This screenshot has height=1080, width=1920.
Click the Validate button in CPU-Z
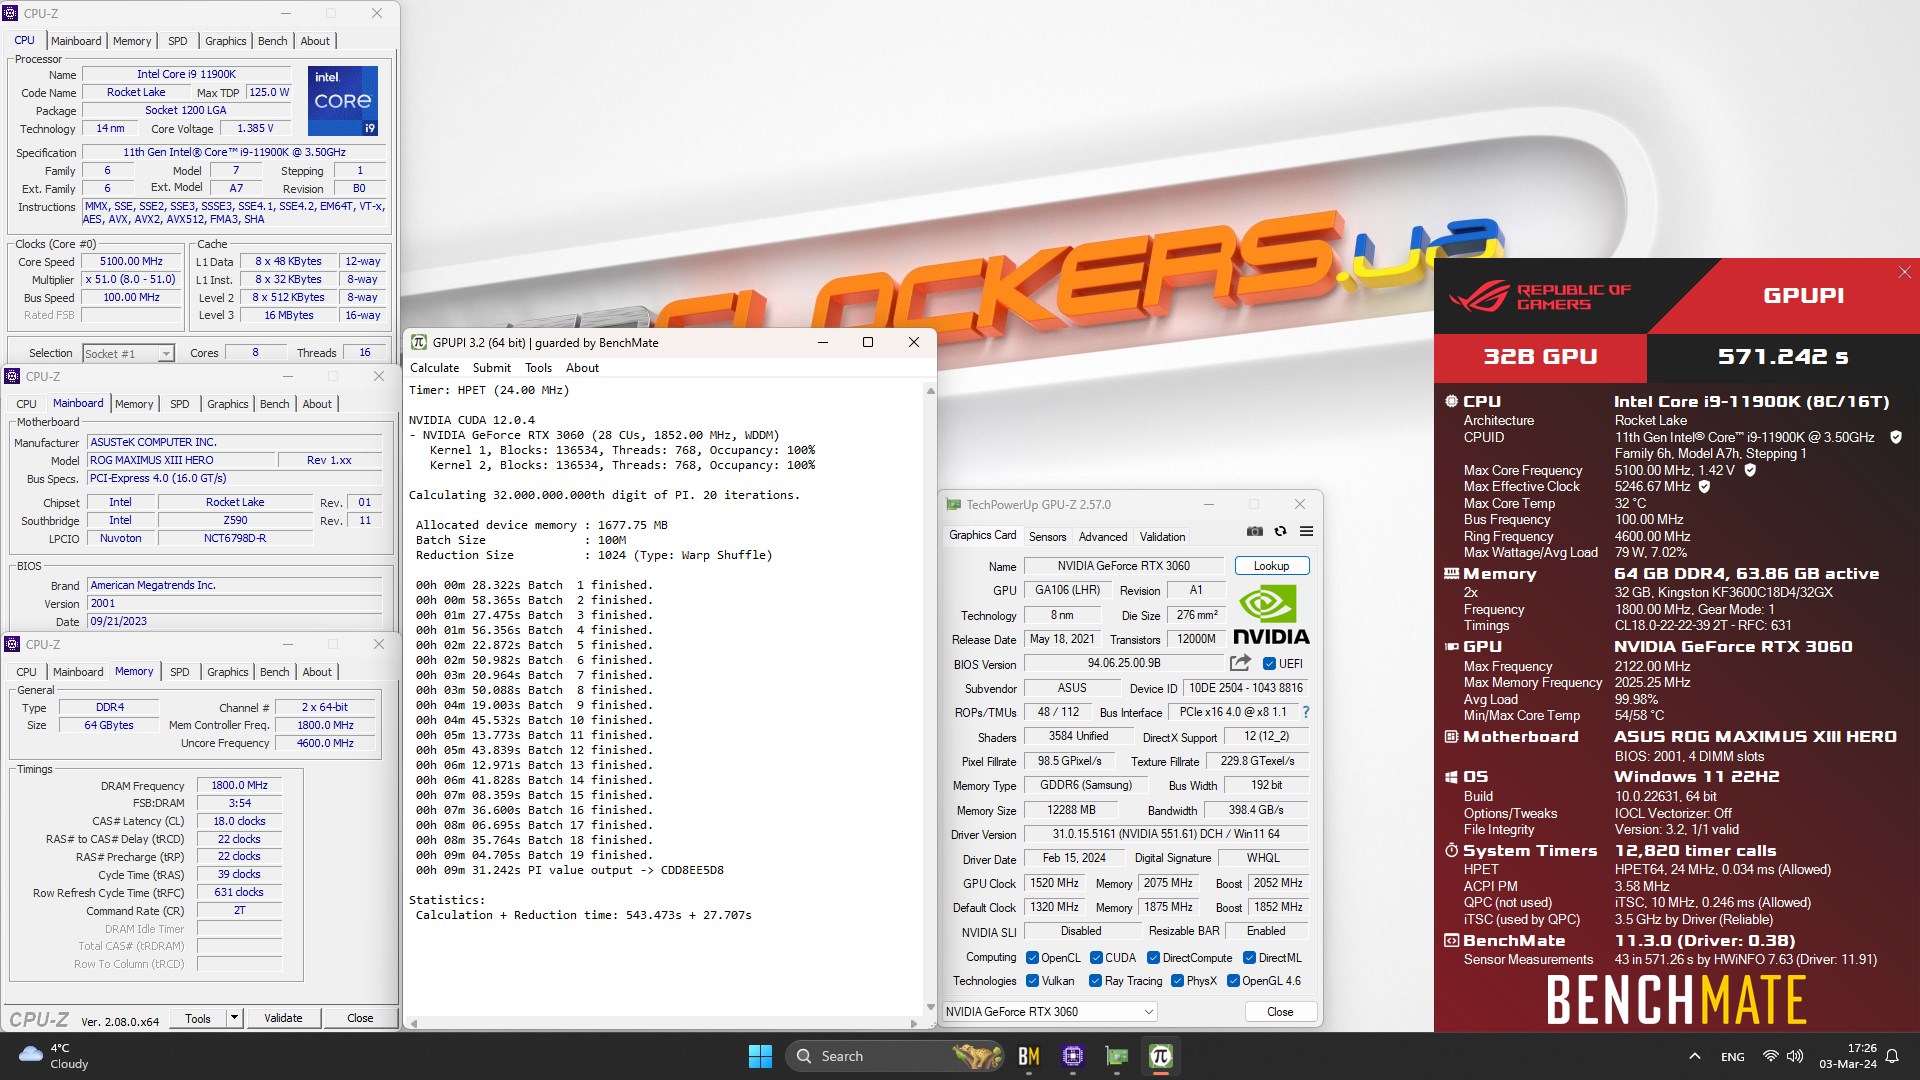coord(283,1018)
